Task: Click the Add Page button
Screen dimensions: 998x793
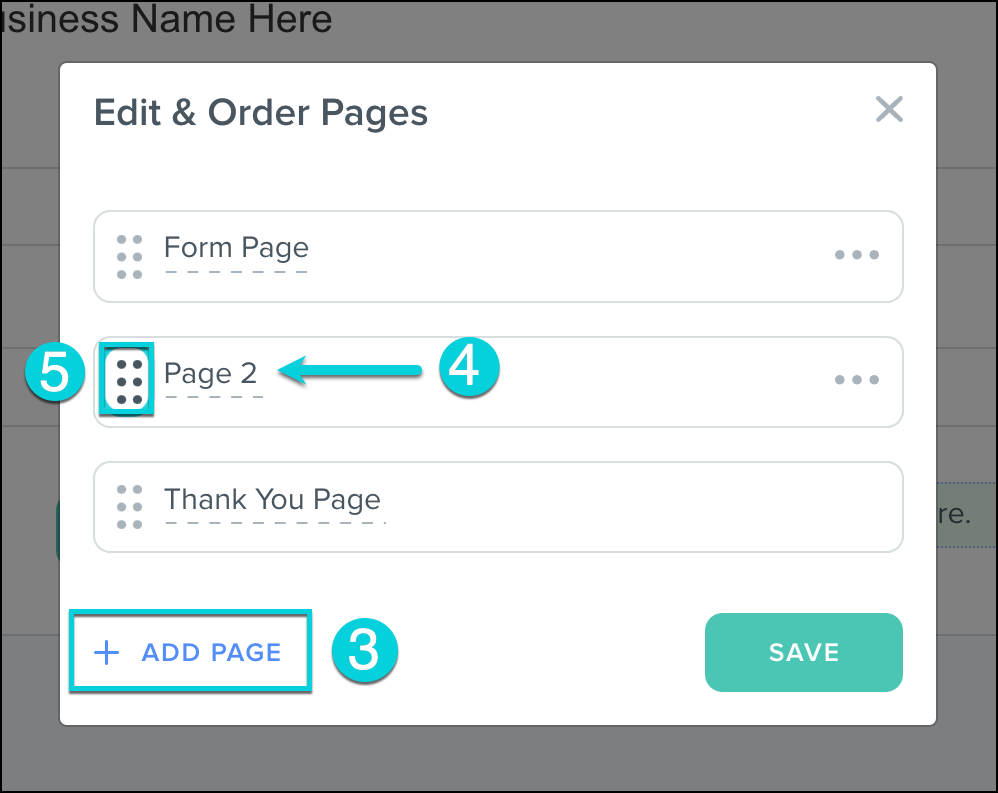Action: [190, 653]
